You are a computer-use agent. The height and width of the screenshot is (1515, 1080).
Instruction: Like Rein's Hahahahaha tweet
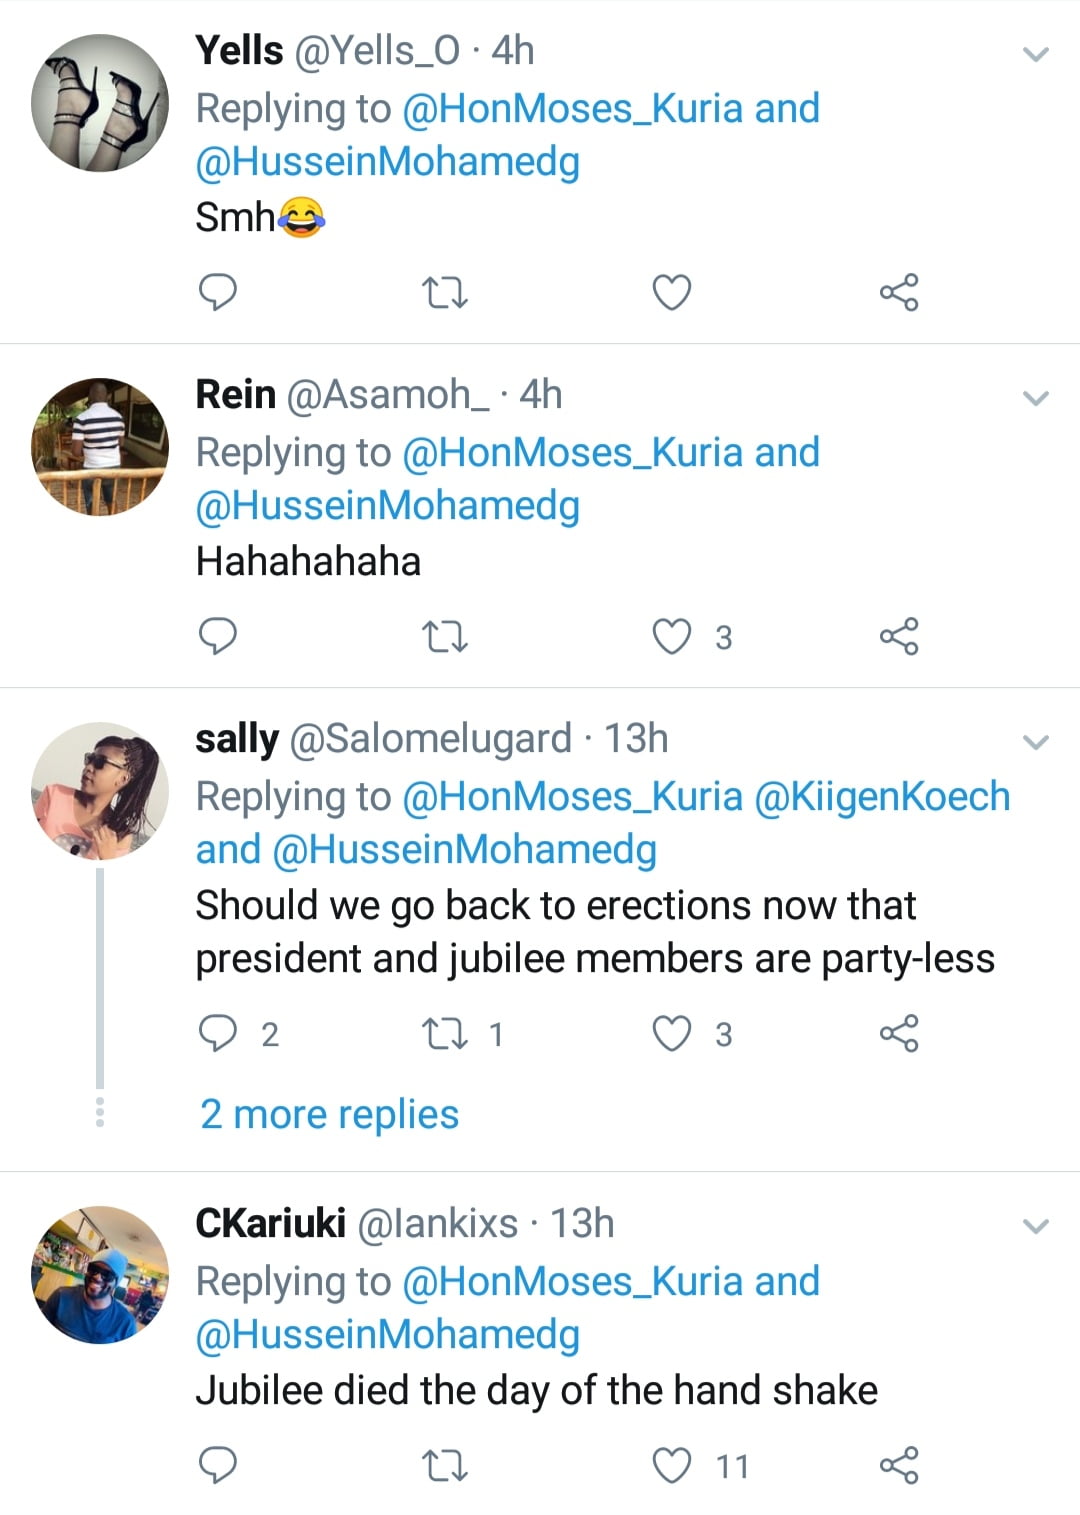pos(672,637)
